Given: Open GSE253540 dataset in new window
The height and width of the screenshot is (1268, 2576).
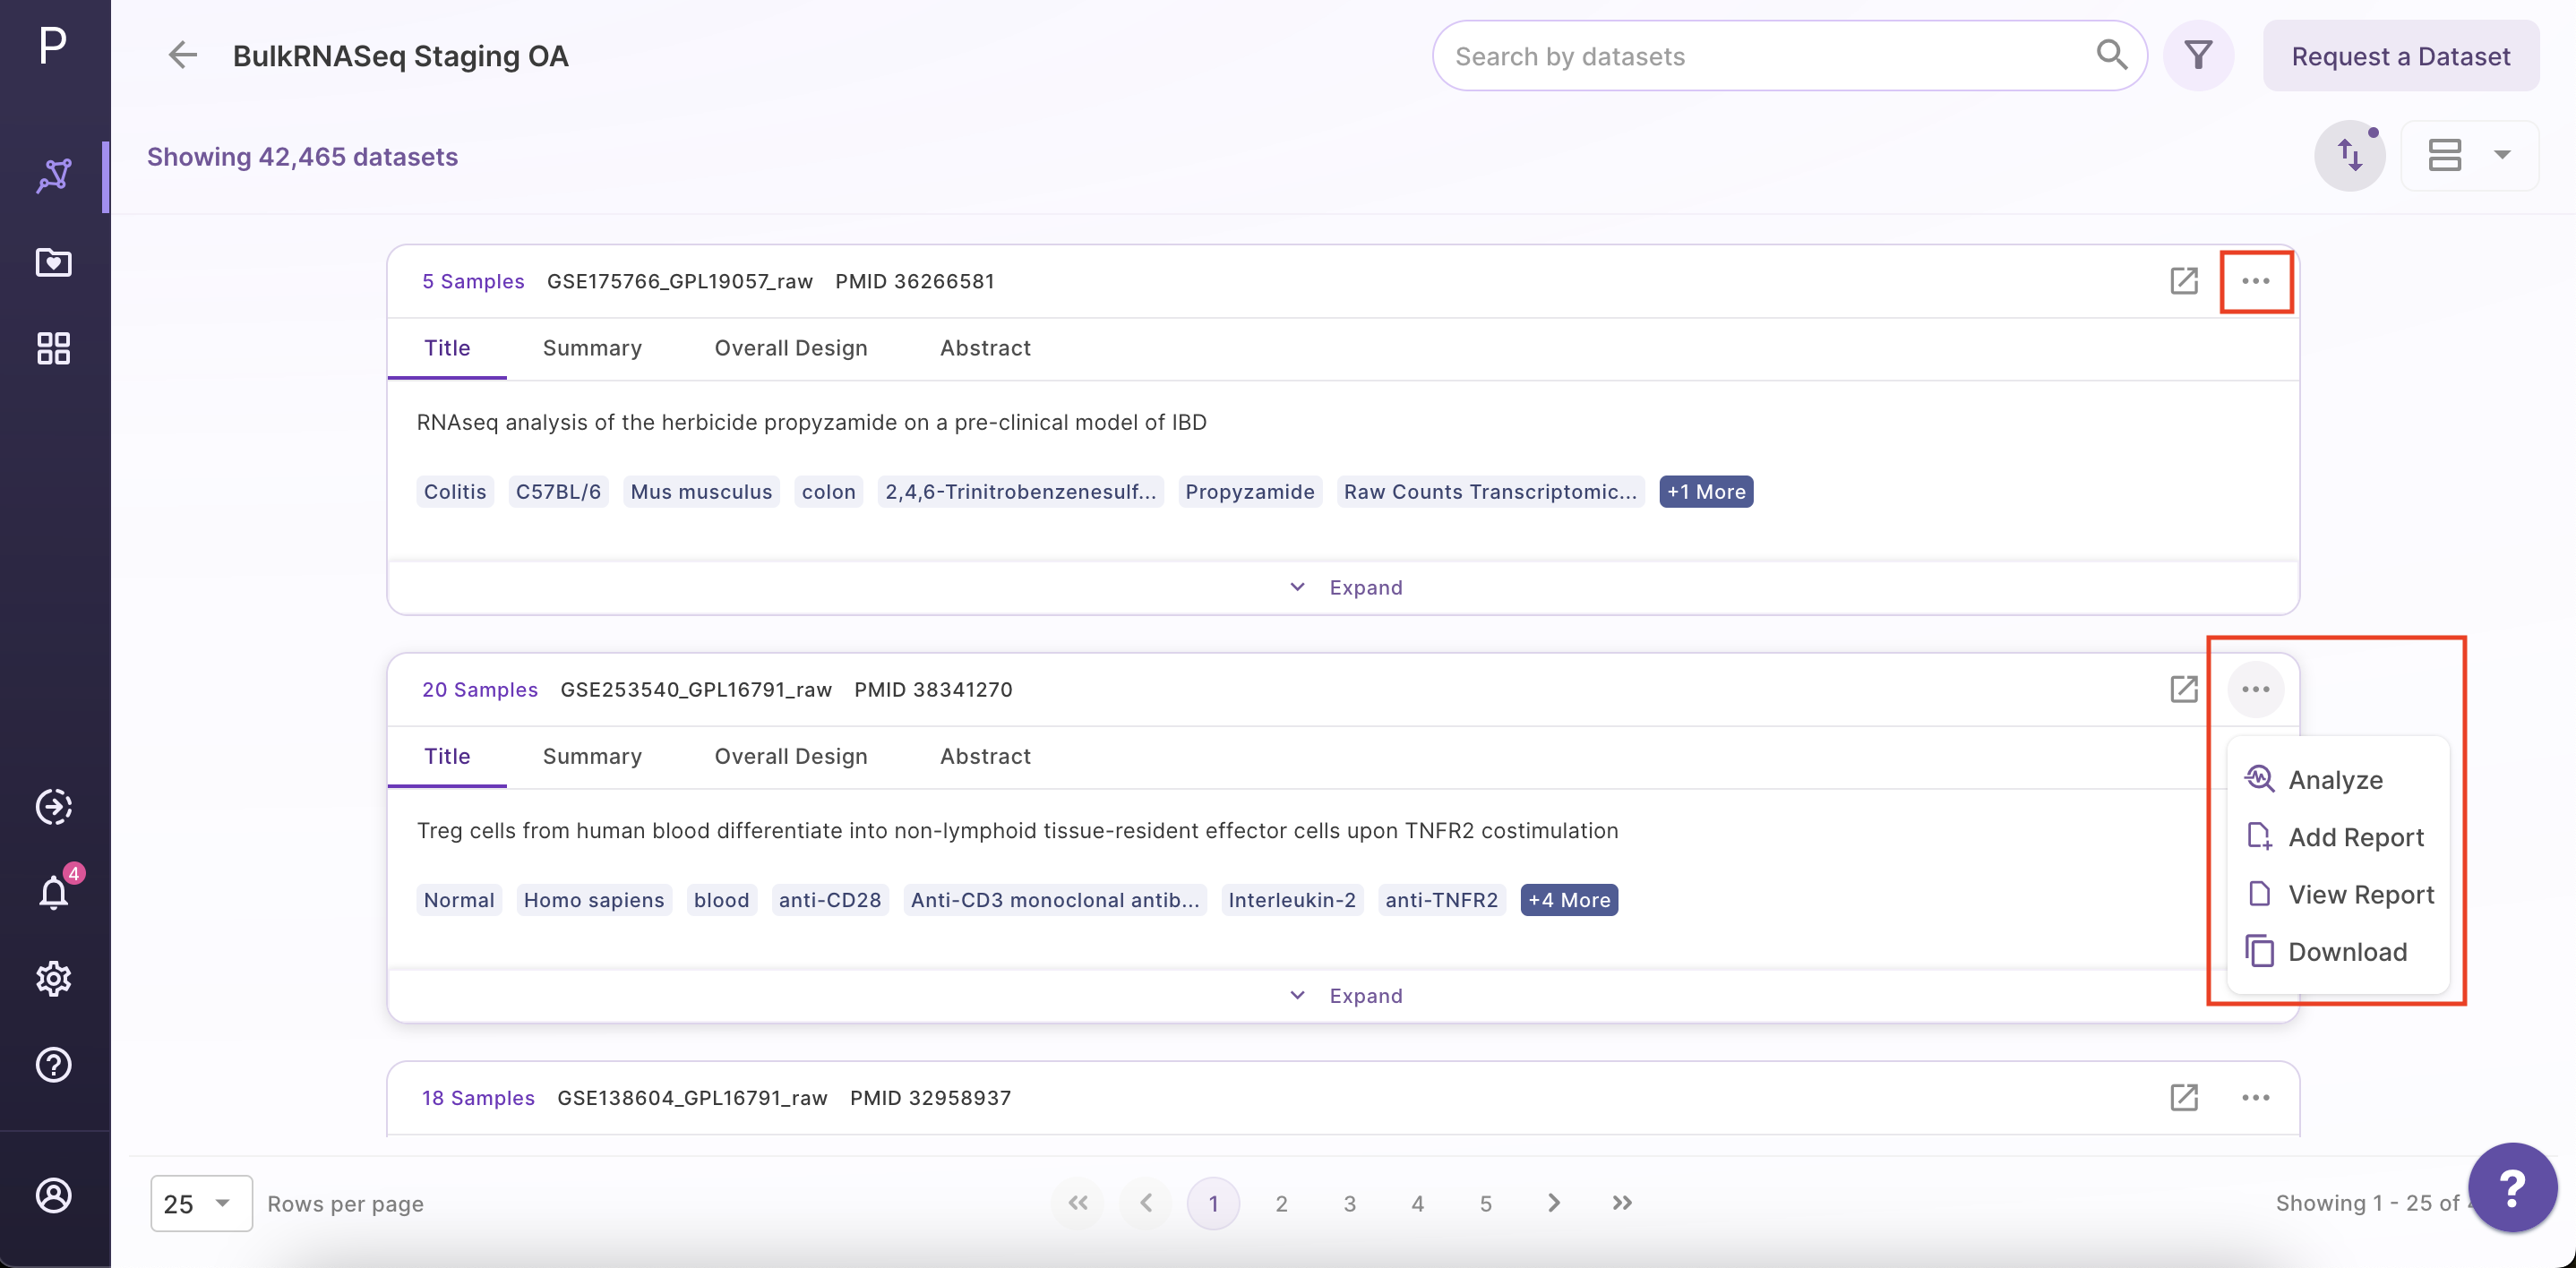Looking at the screenshot, I should [2184, 689].
